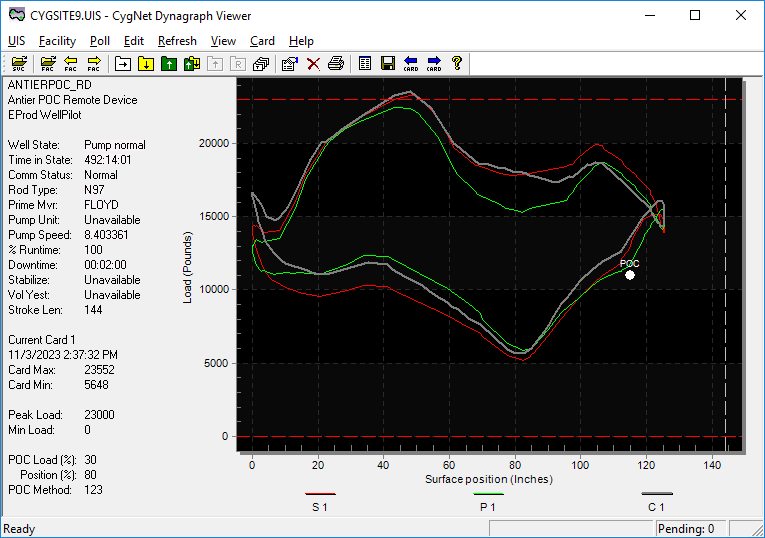Screen dimensions: 765x538
Task: Click the 'Load (Pounds)' axis label
Action: (x=187, y=267)
